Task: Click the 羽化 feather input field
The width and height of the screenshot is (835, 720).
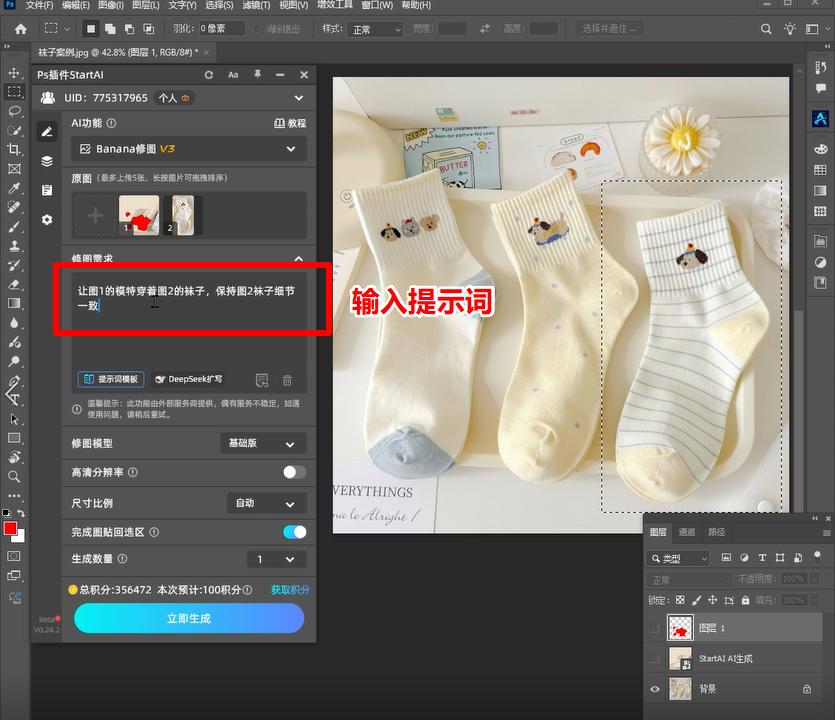Action: [x=223, y=28]
